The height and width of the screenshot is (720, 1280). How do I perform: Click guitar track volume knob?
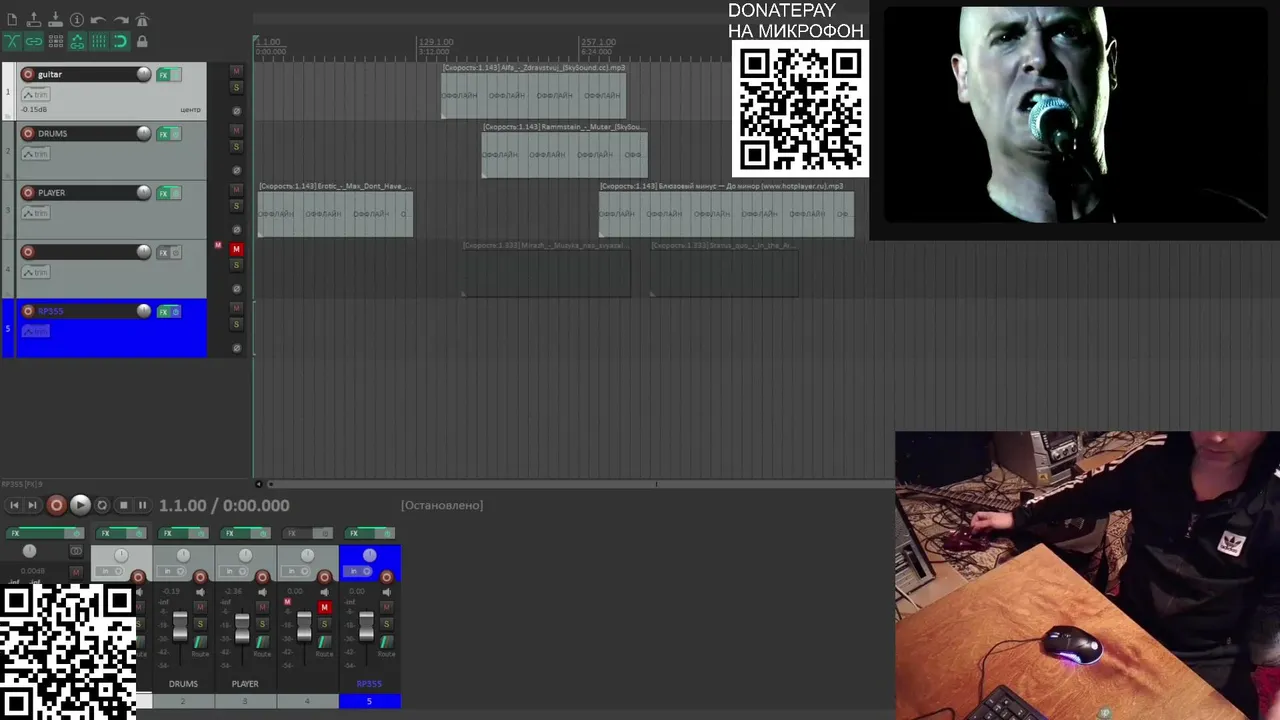(144, 74)
